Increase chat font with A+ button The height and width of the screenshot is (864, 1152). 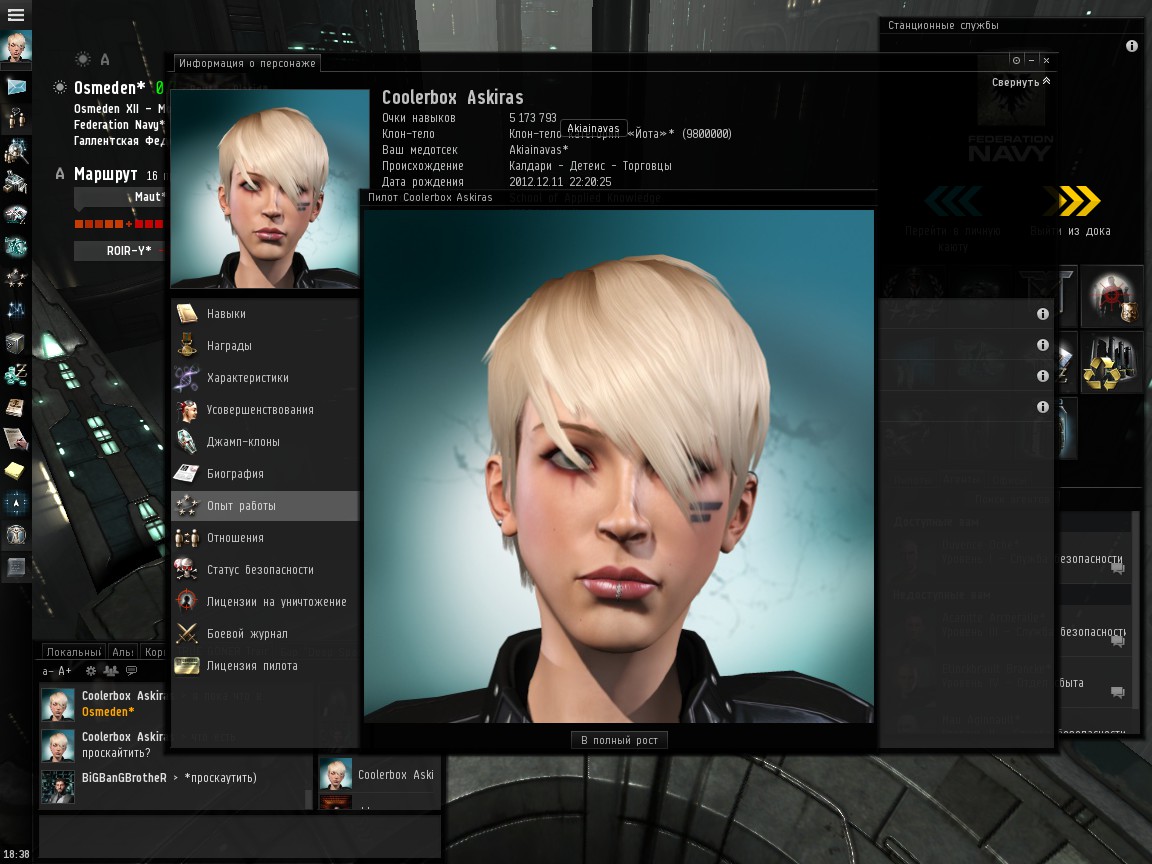[x=65, y=671]
